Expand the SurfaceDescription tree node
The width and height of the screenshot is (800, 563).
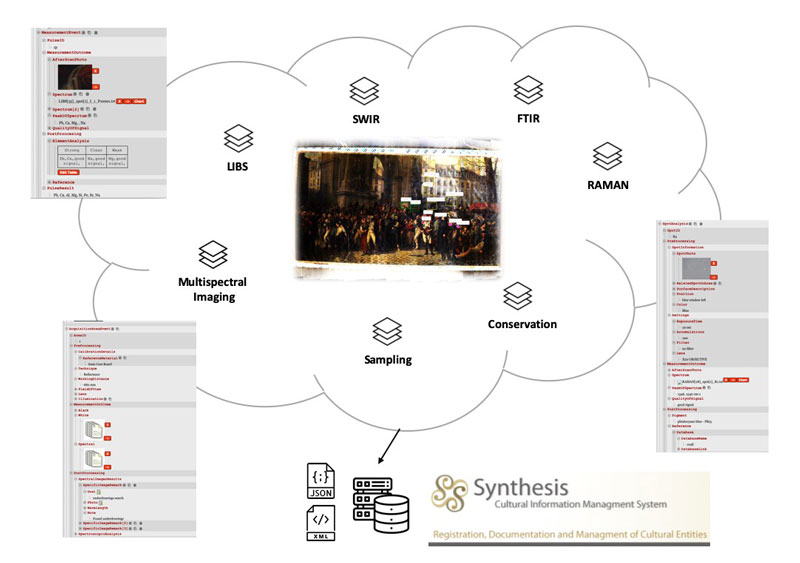tap(673, 289)
